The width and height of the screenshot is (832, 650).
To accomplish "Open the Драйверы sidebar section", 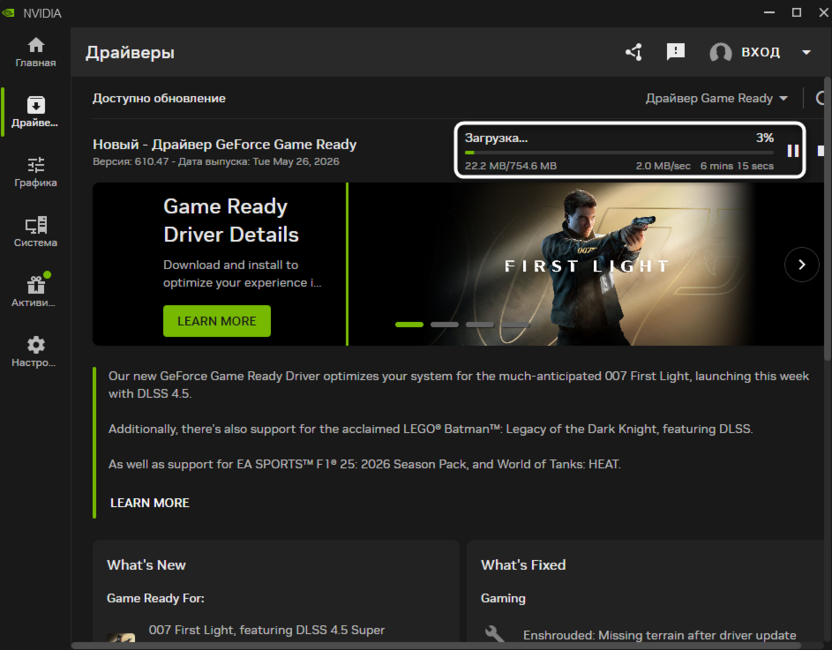I will click(x=36, y=112).
